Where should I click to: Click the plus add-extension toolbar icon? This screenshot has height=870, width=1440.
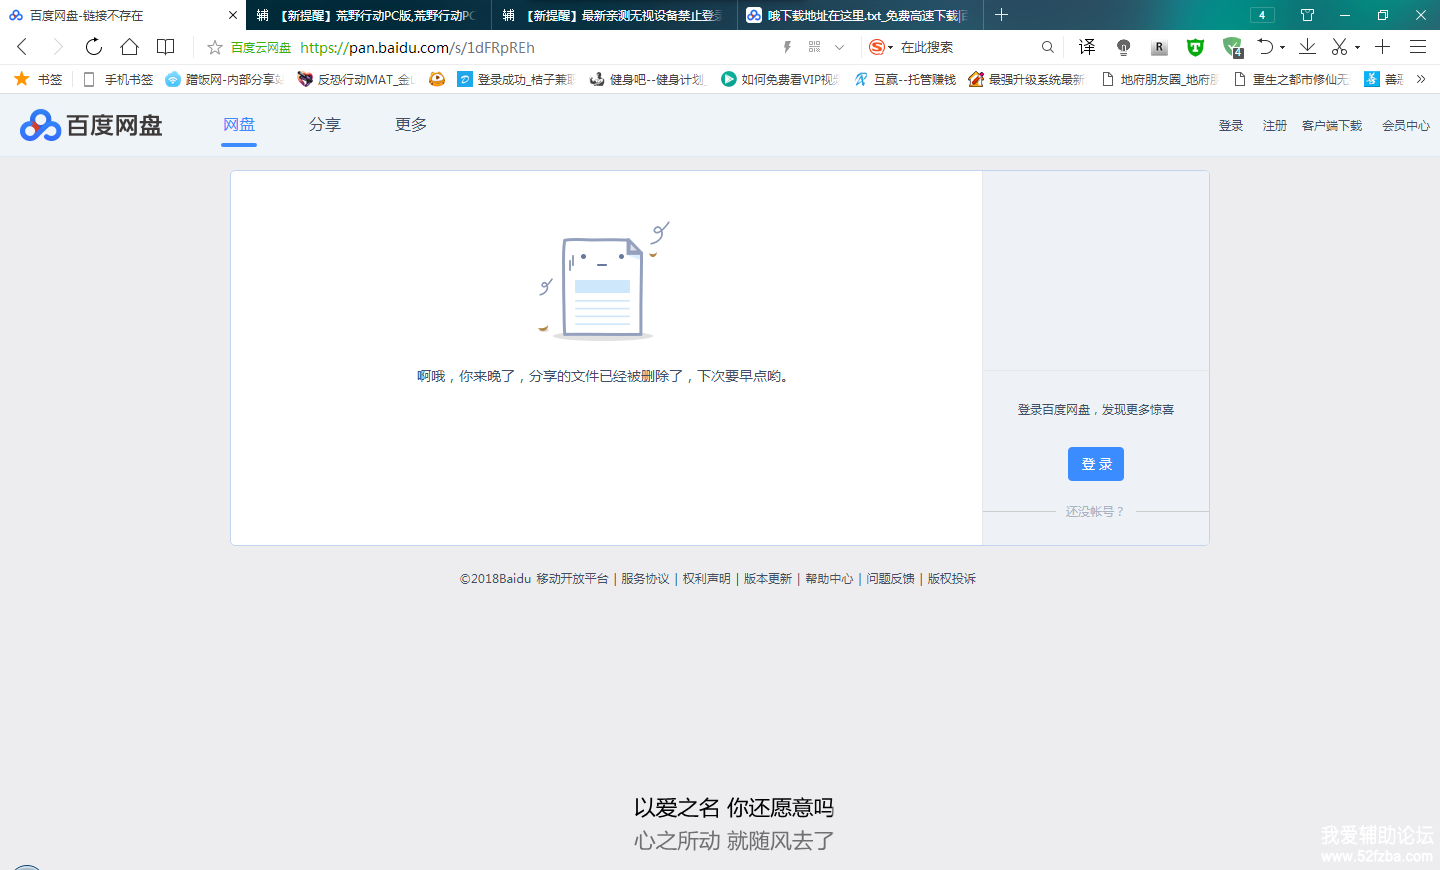[1382, 47]
